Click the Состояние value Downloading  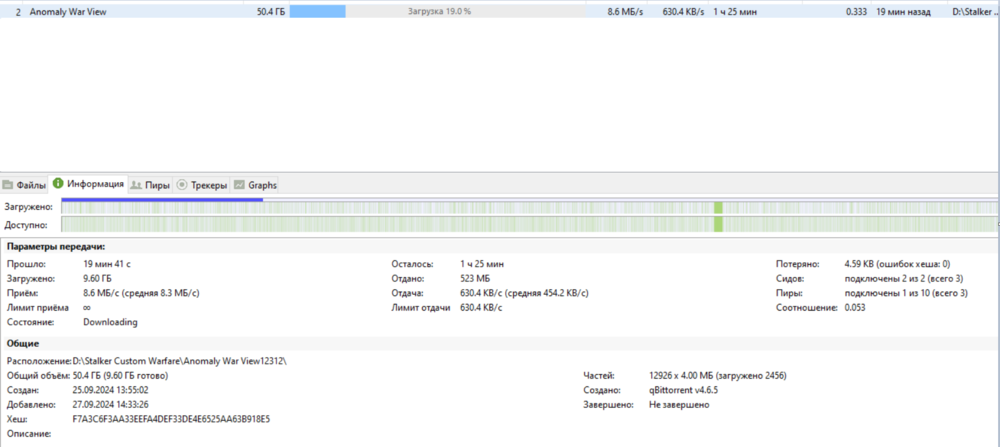pos(110,322)
